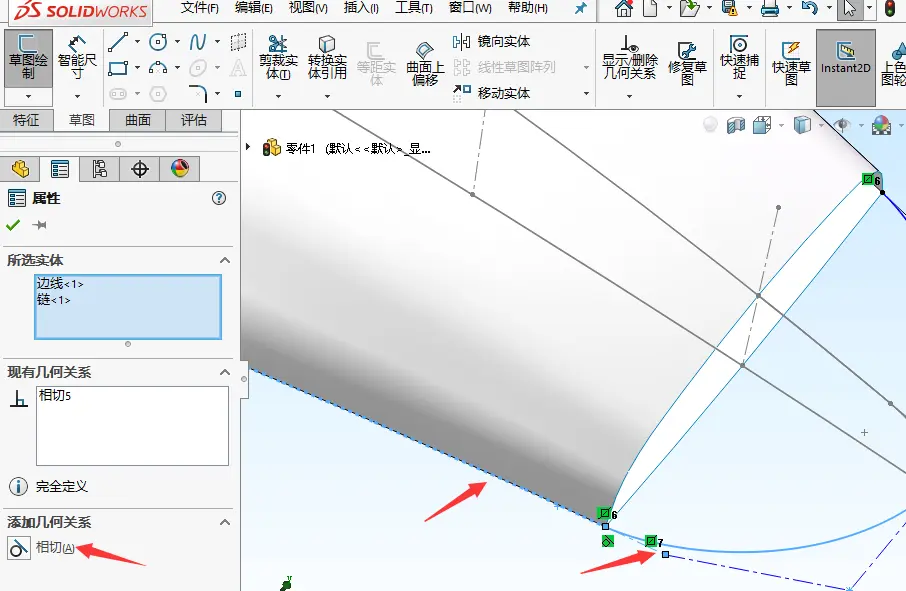Click Mirror Entities (镜向实体)
Viewport: 906px width, 591px height.
tap(492, 42)
